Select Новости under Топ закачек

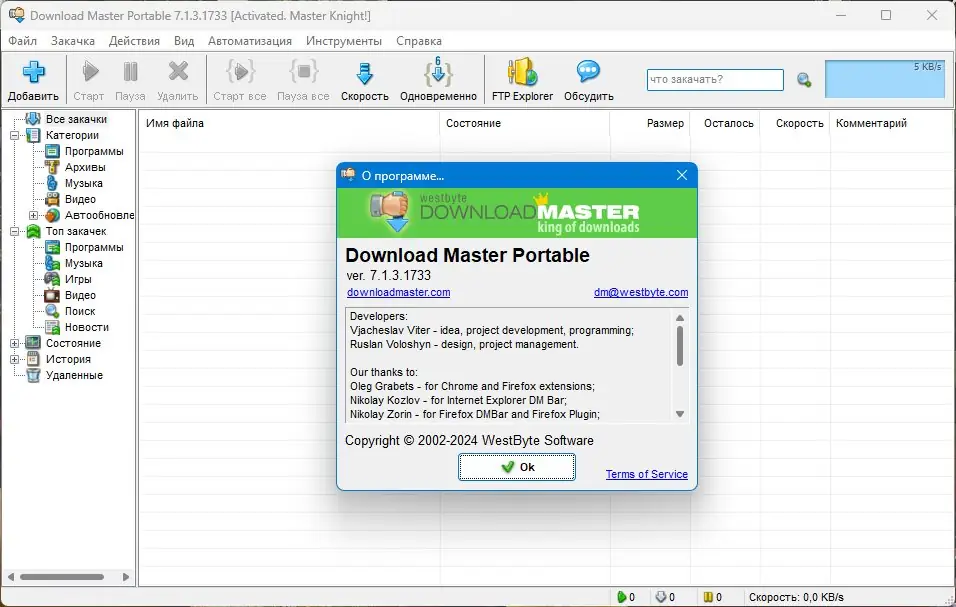87,327
